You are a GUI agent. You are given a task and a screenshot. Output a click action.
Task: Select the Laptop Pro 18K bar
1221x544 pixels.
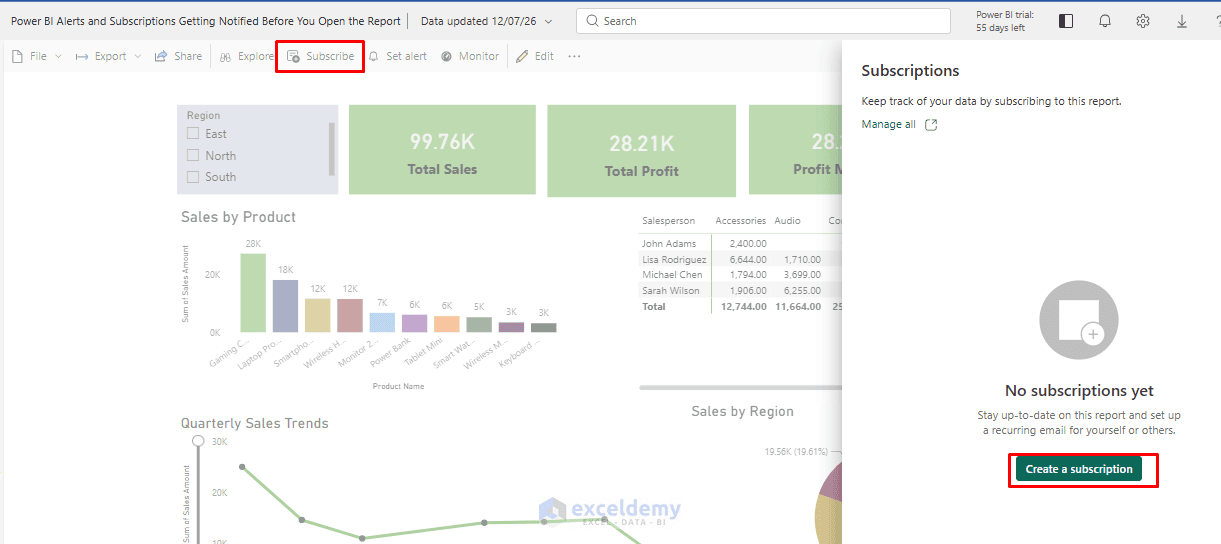point(285,306)
